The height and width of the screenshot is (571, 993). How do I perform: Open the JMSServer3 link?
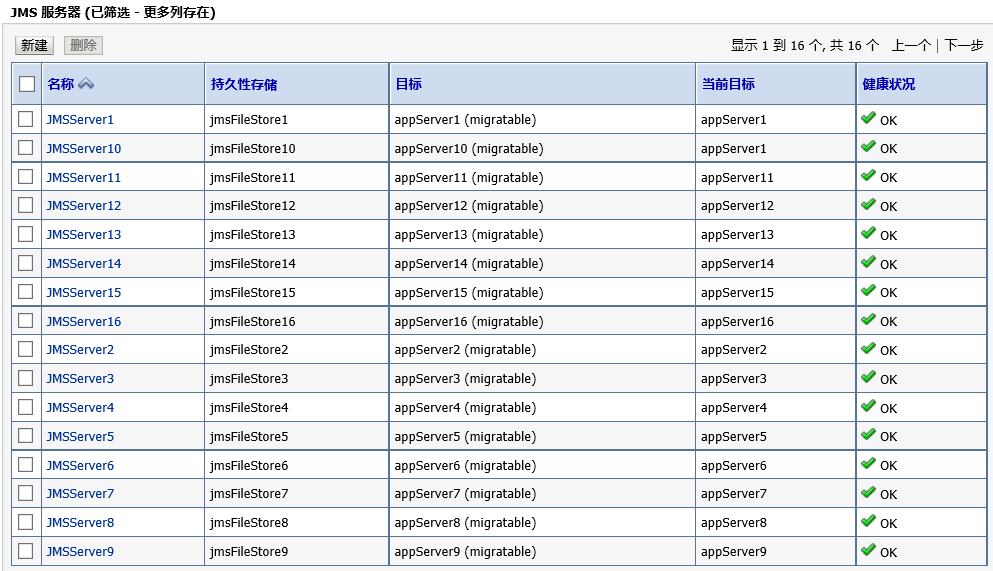[x=80, y=379]
